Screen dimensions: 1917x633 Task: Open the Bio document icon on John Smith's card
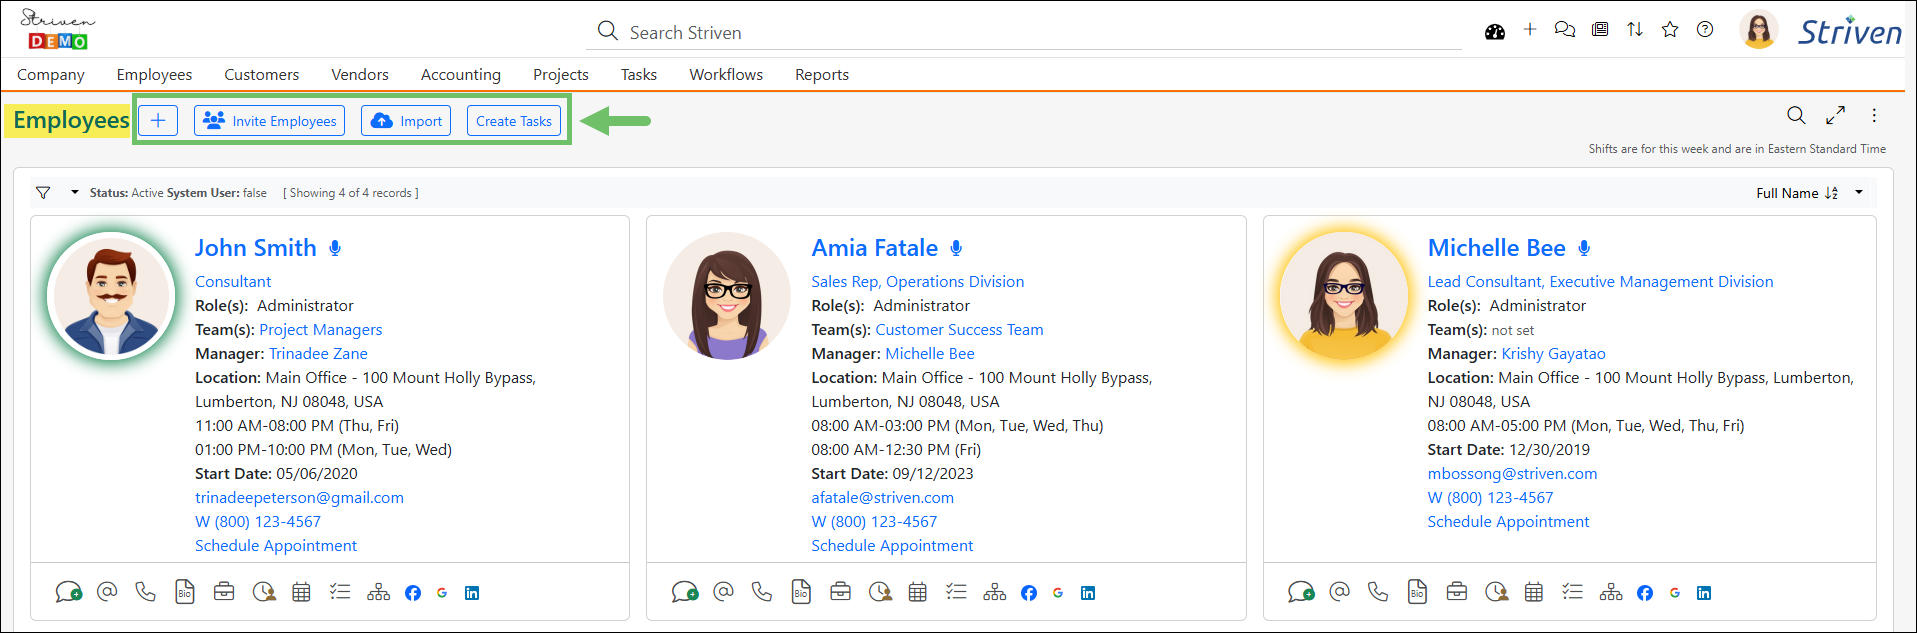(184, 592)
